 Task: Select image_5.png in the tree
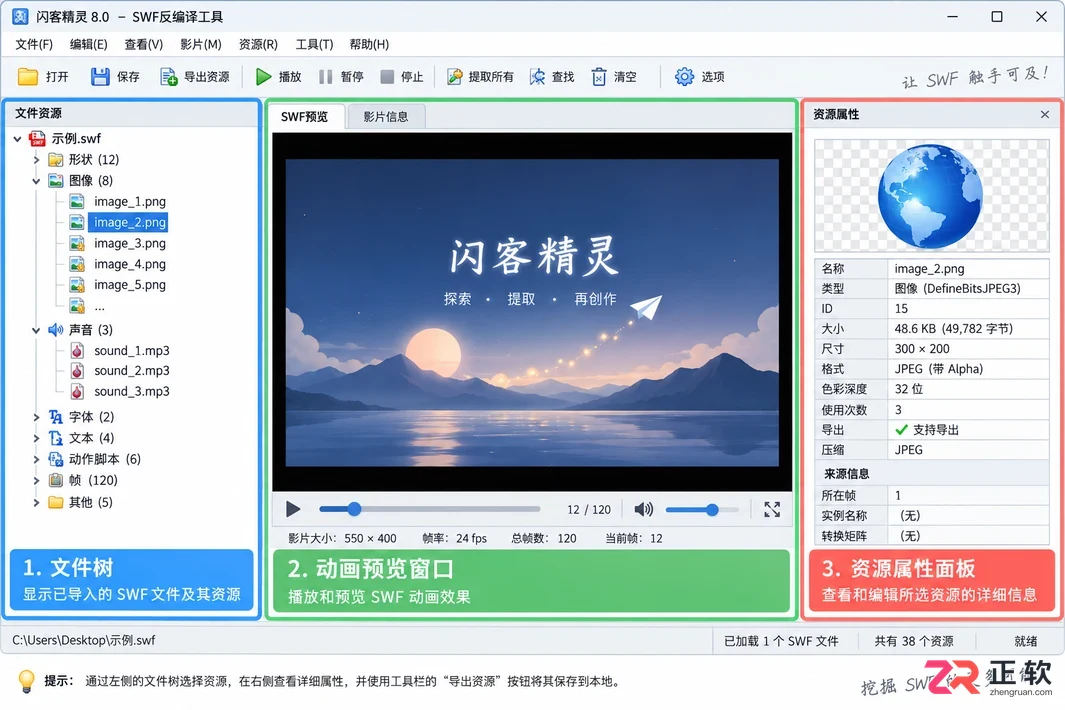130,285
